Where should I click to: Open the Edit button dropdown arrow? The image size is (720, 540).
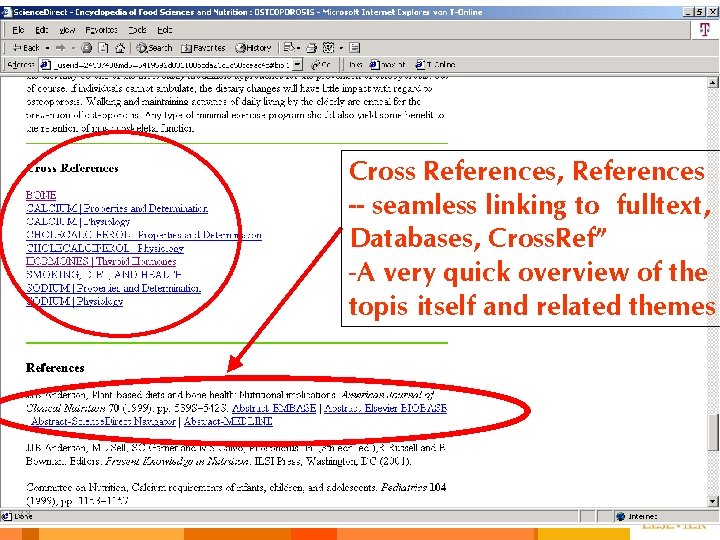click(341, 48)
